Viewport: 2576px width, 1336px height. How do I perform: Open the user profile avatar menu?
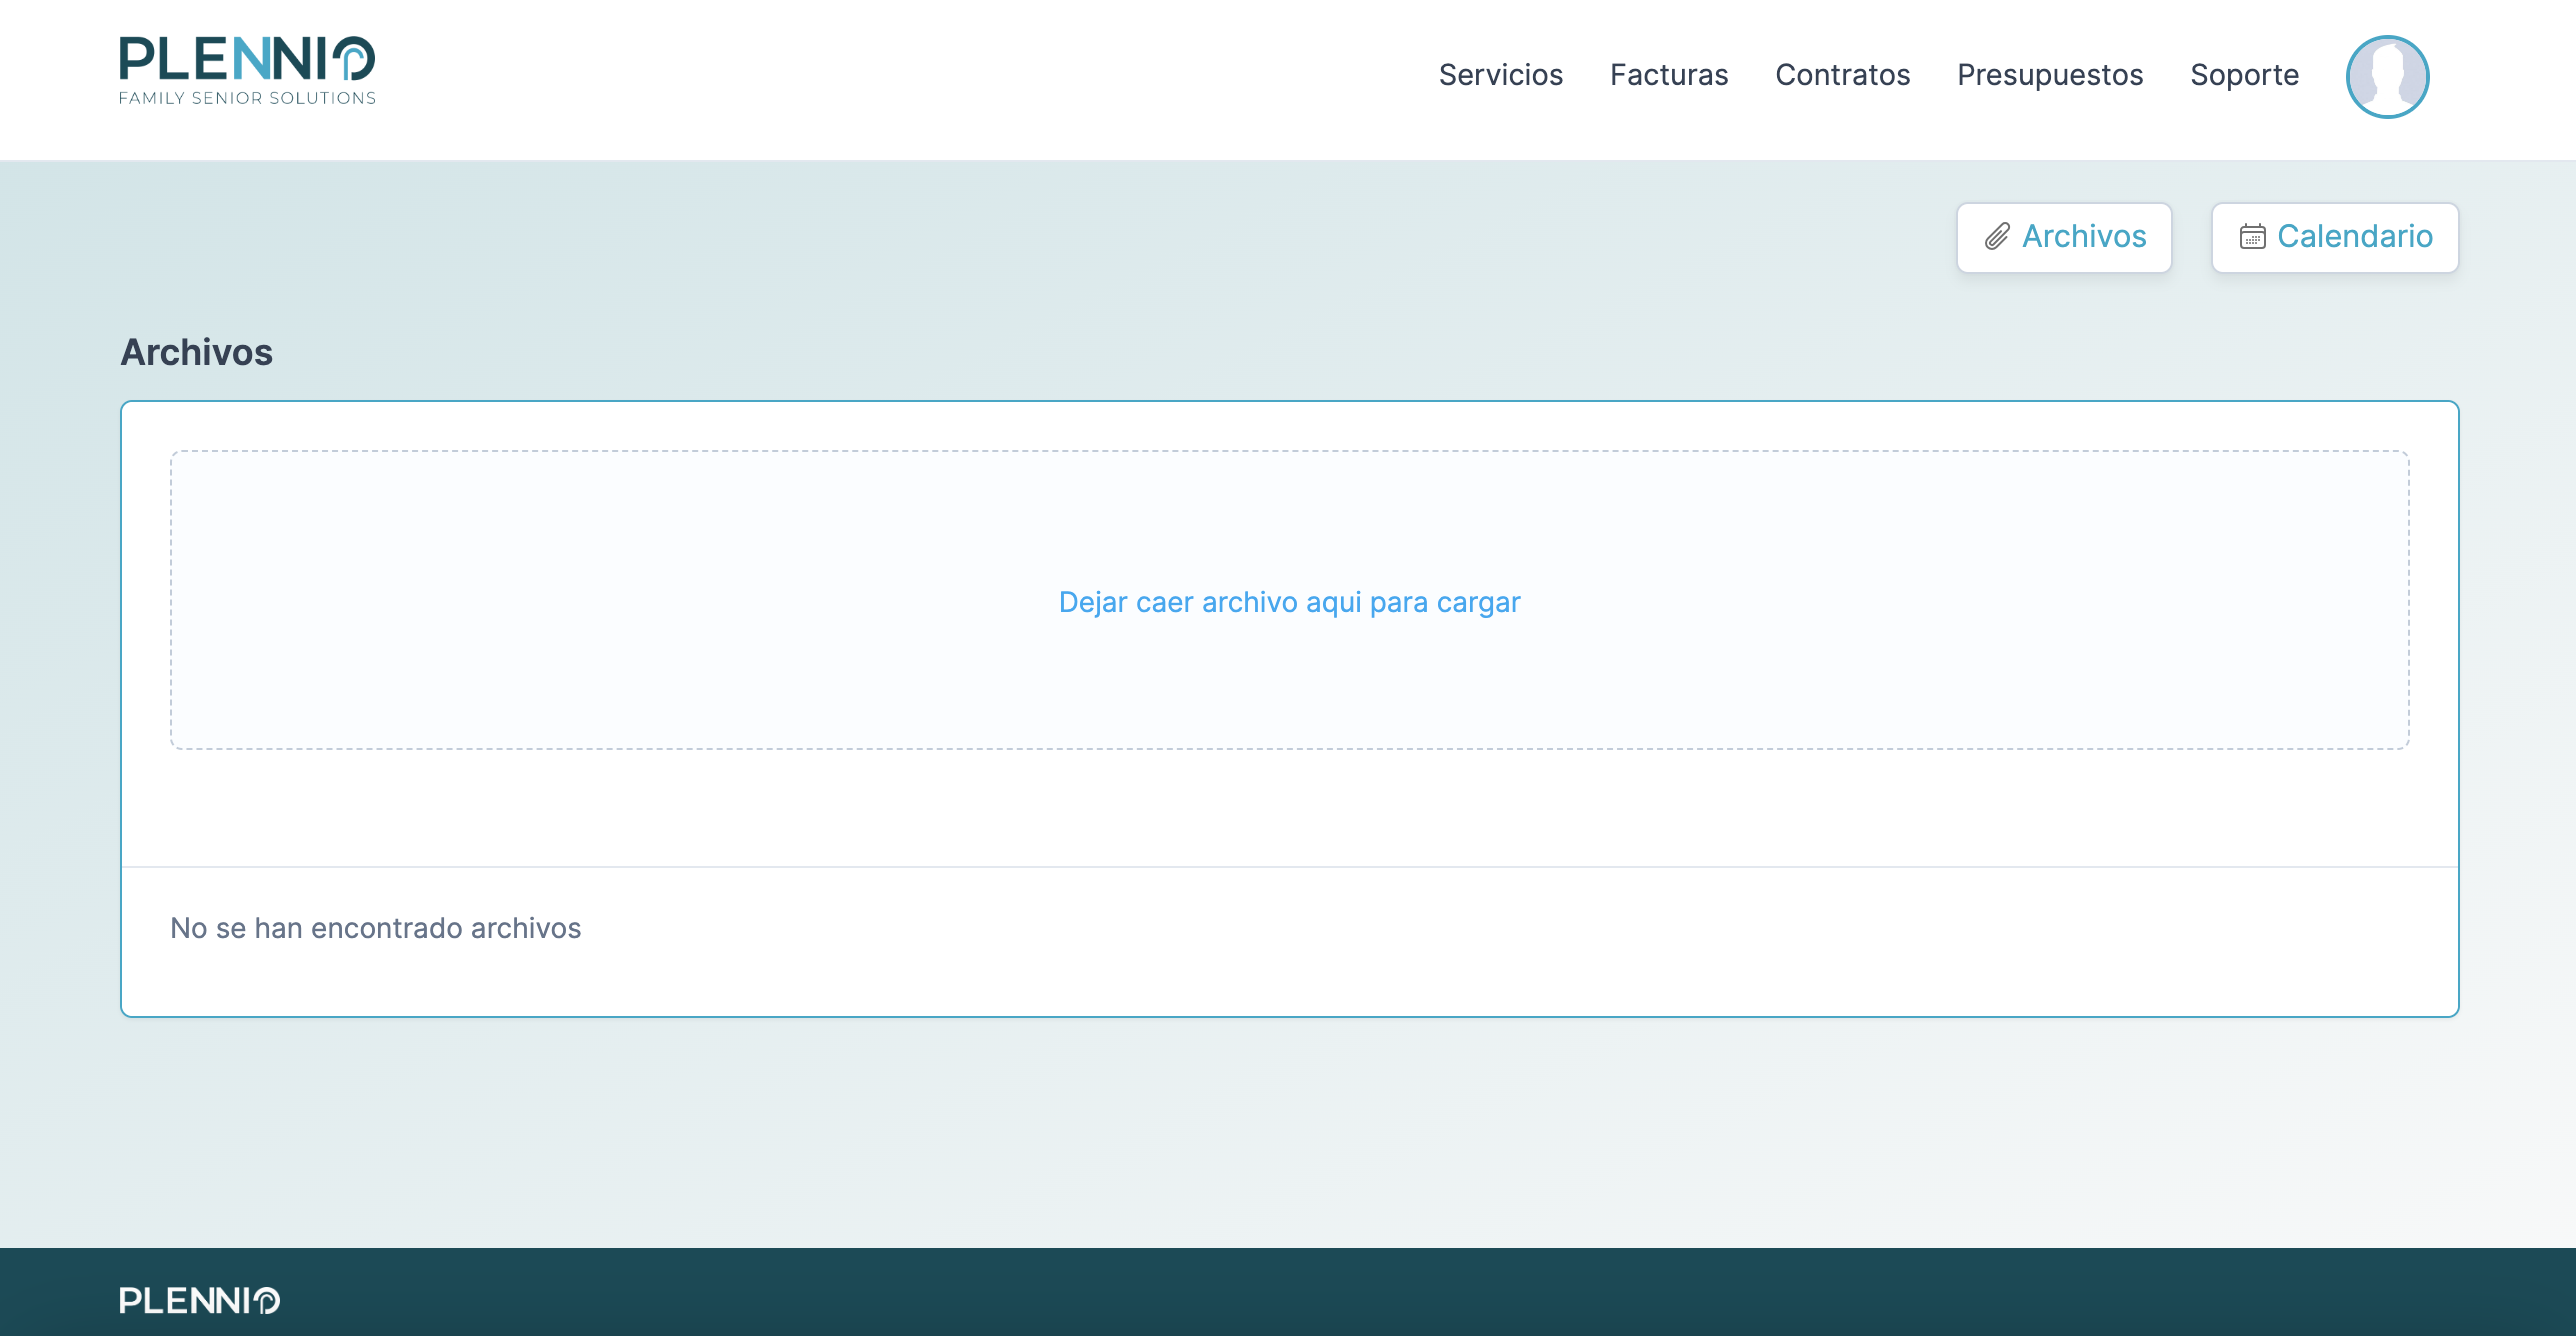coord(2387,77)
